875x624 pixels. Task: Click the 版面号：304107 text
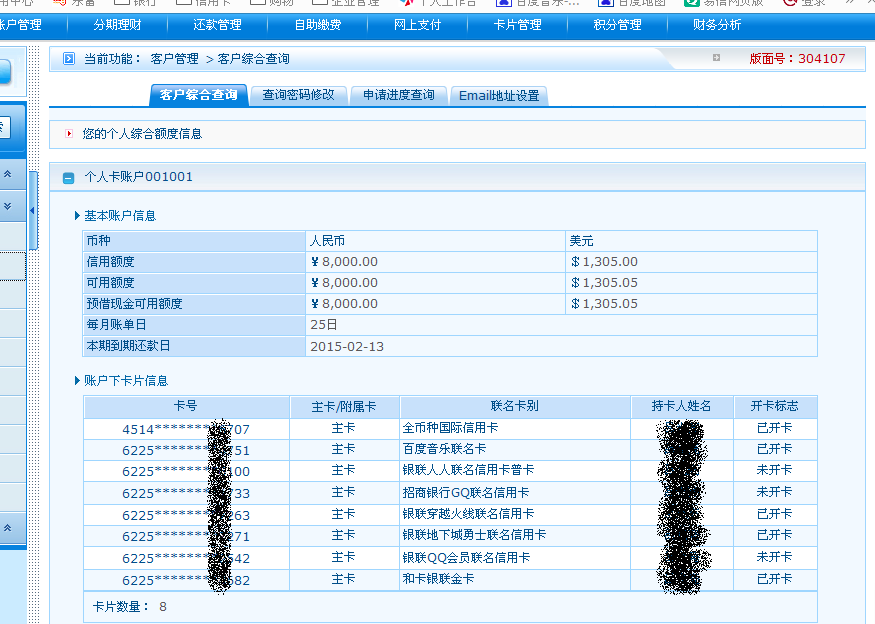[x=797, y=58]
